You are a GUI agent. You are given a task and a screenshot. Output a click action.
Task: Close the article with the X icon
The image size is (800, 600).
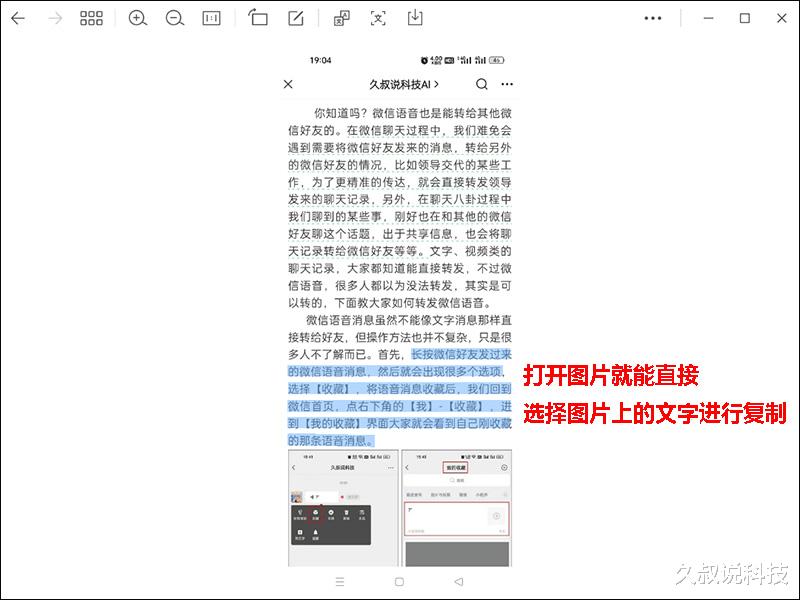point(288,84)
